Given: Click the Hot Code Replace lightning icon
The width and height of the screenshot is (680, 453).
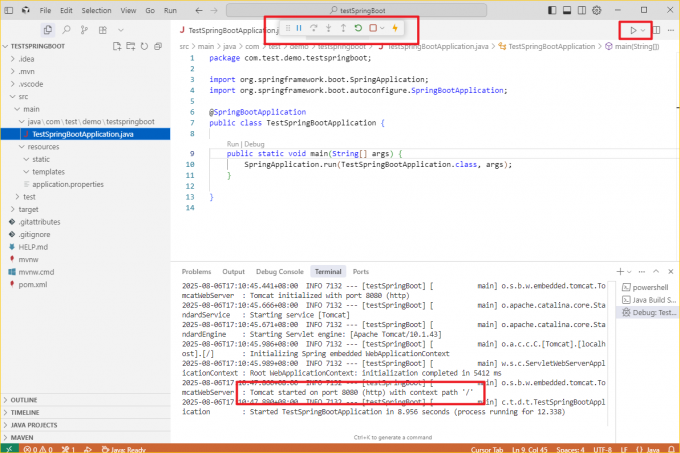Looking at the screenshot, I should 395,28.
